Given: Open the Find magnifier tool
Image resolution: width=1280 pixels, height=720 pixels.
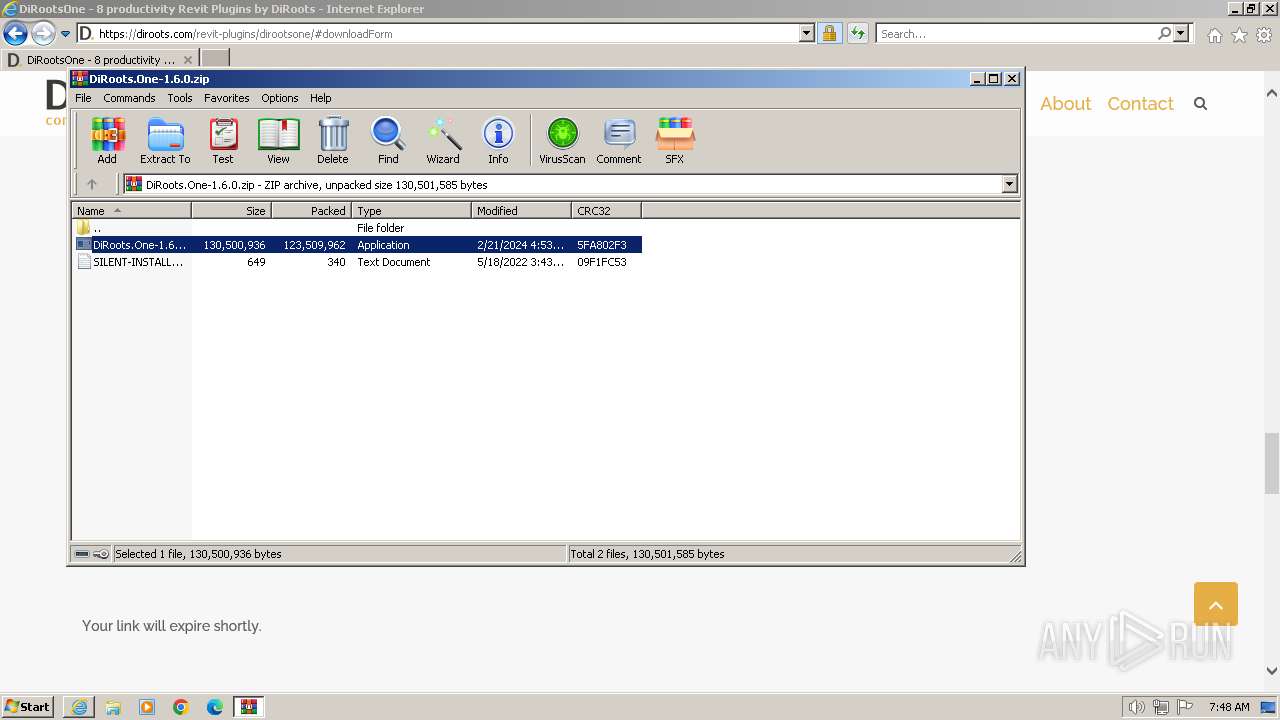Looking at the screenshot, I should click(388, 141).
